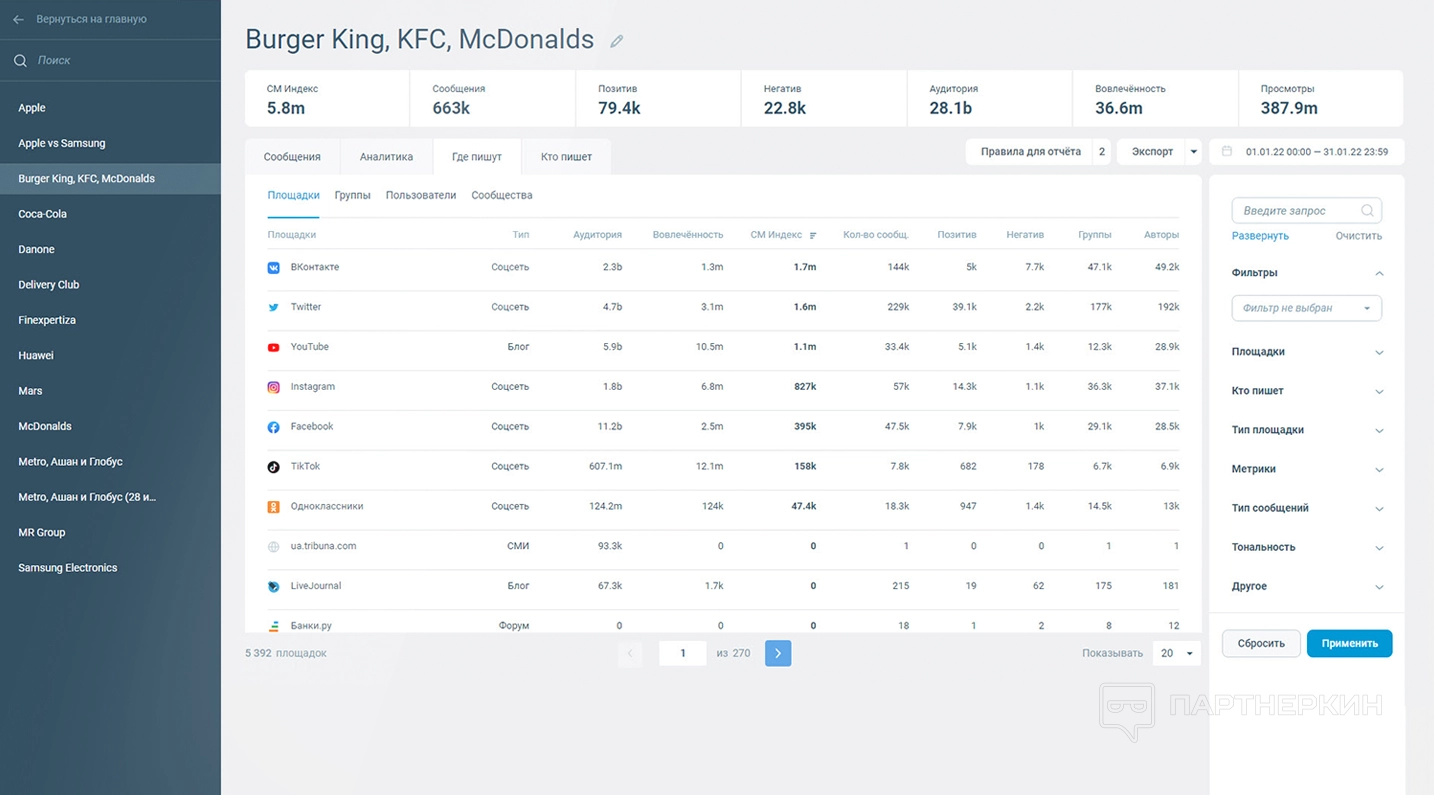Screen dimensions: 1434x795
Task: Click the 'Введите запрос' input field
Action: pos(1306,211)
